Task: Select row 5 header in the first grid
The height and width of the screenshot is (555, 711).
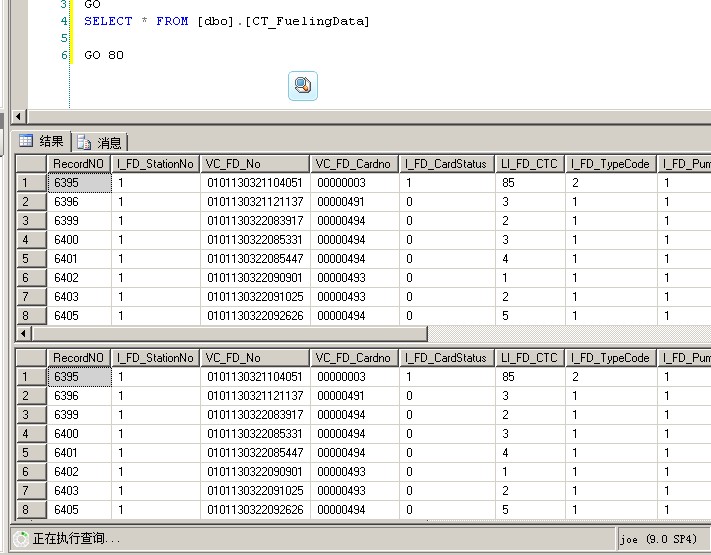Action: pos(31,259)
